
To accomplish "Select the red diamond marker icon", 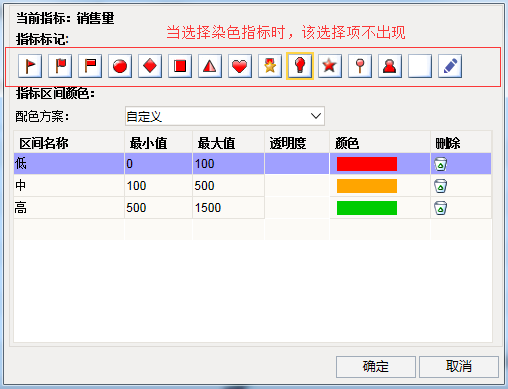I will (x=150, y=66).
